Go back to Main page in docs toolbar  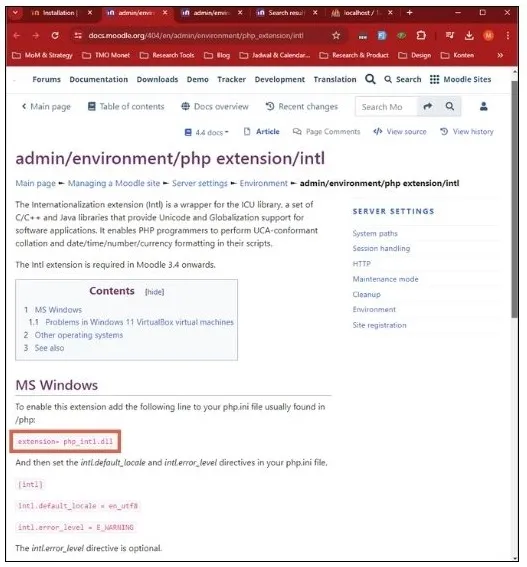pos(46,107)
